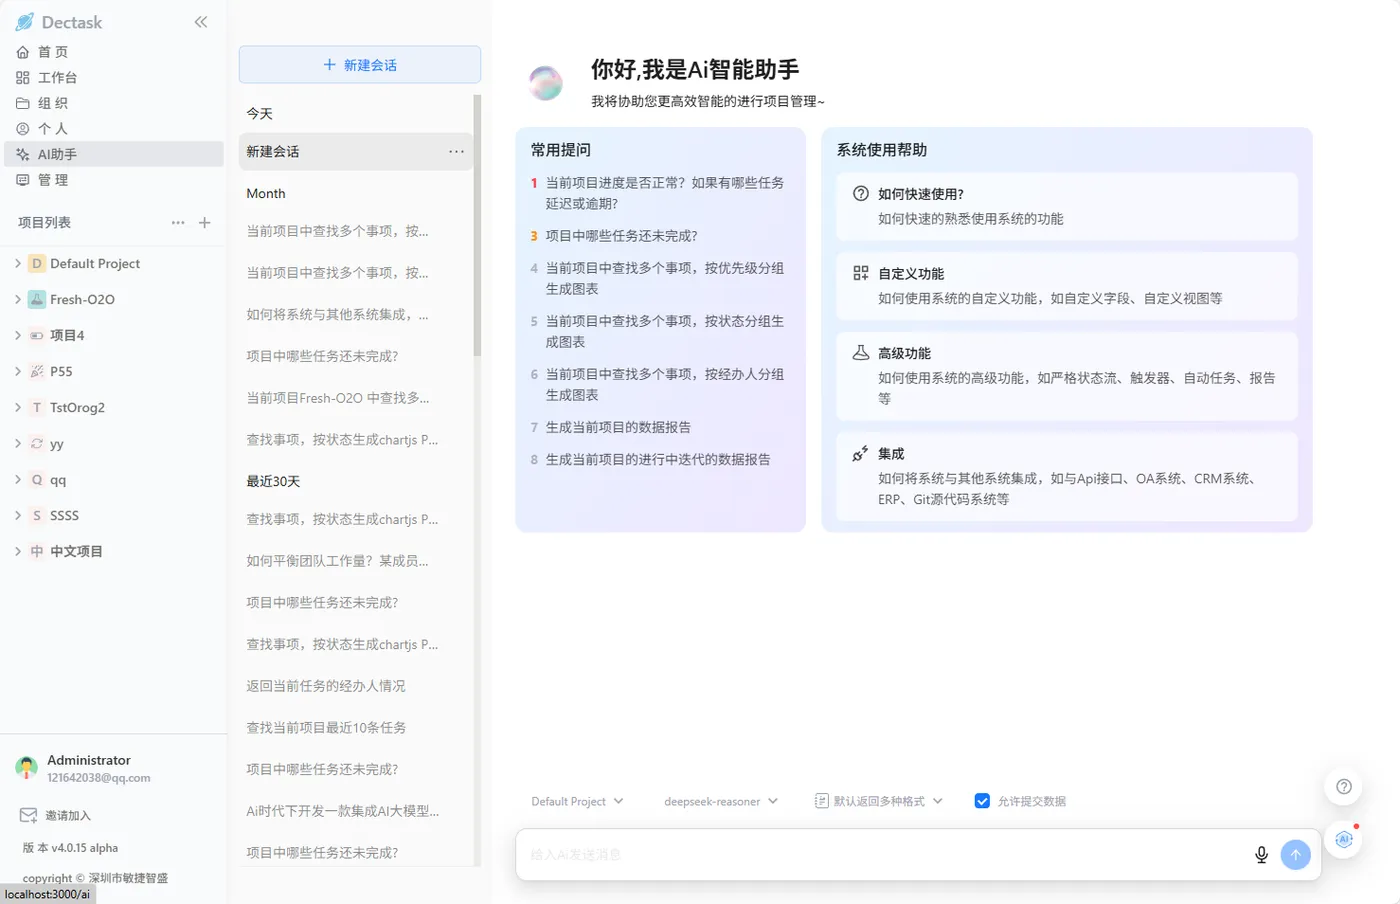Expand the Fresh-O2O project chevron
Image resolution: width=1400 pixels, height=904 pixels.
pos(17,300)
